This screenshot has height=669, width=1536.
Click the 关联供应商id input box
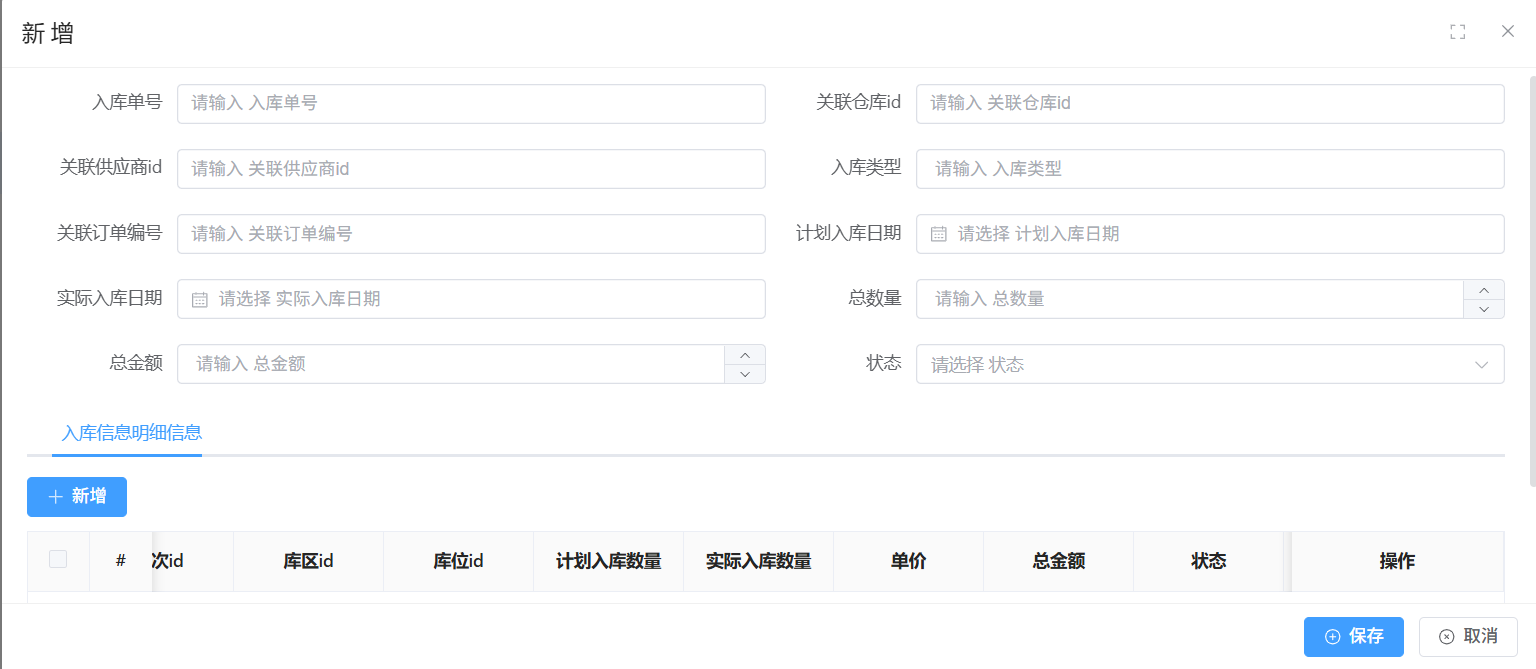coord(471,169)
